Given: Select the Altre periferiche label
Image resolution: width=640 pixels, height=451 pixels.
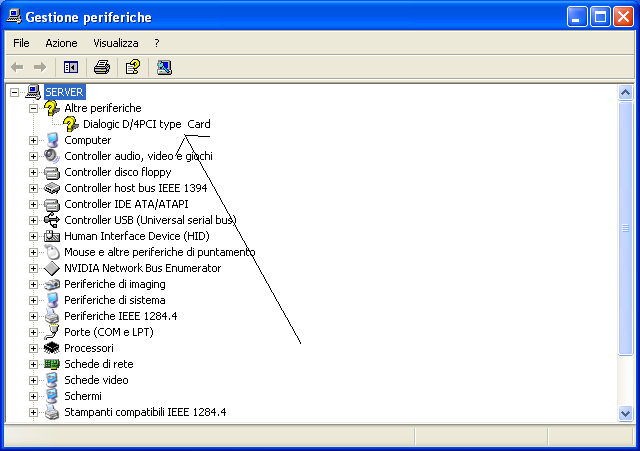Looking at the screenshot, I should click(x=103, y=108).
